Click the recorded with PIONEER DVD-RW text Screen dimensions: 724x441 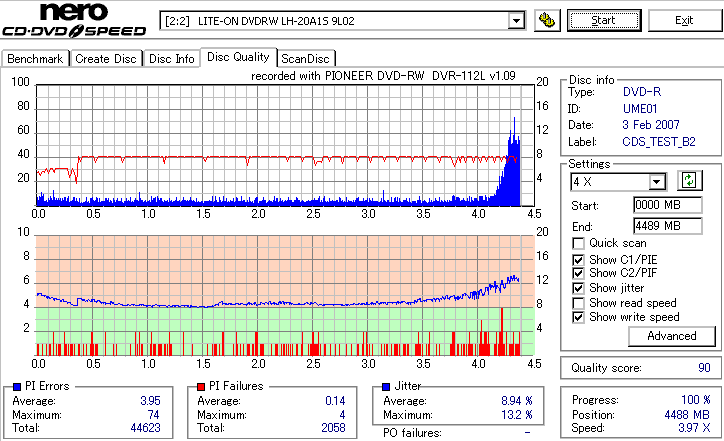click(x=383, y=76)
